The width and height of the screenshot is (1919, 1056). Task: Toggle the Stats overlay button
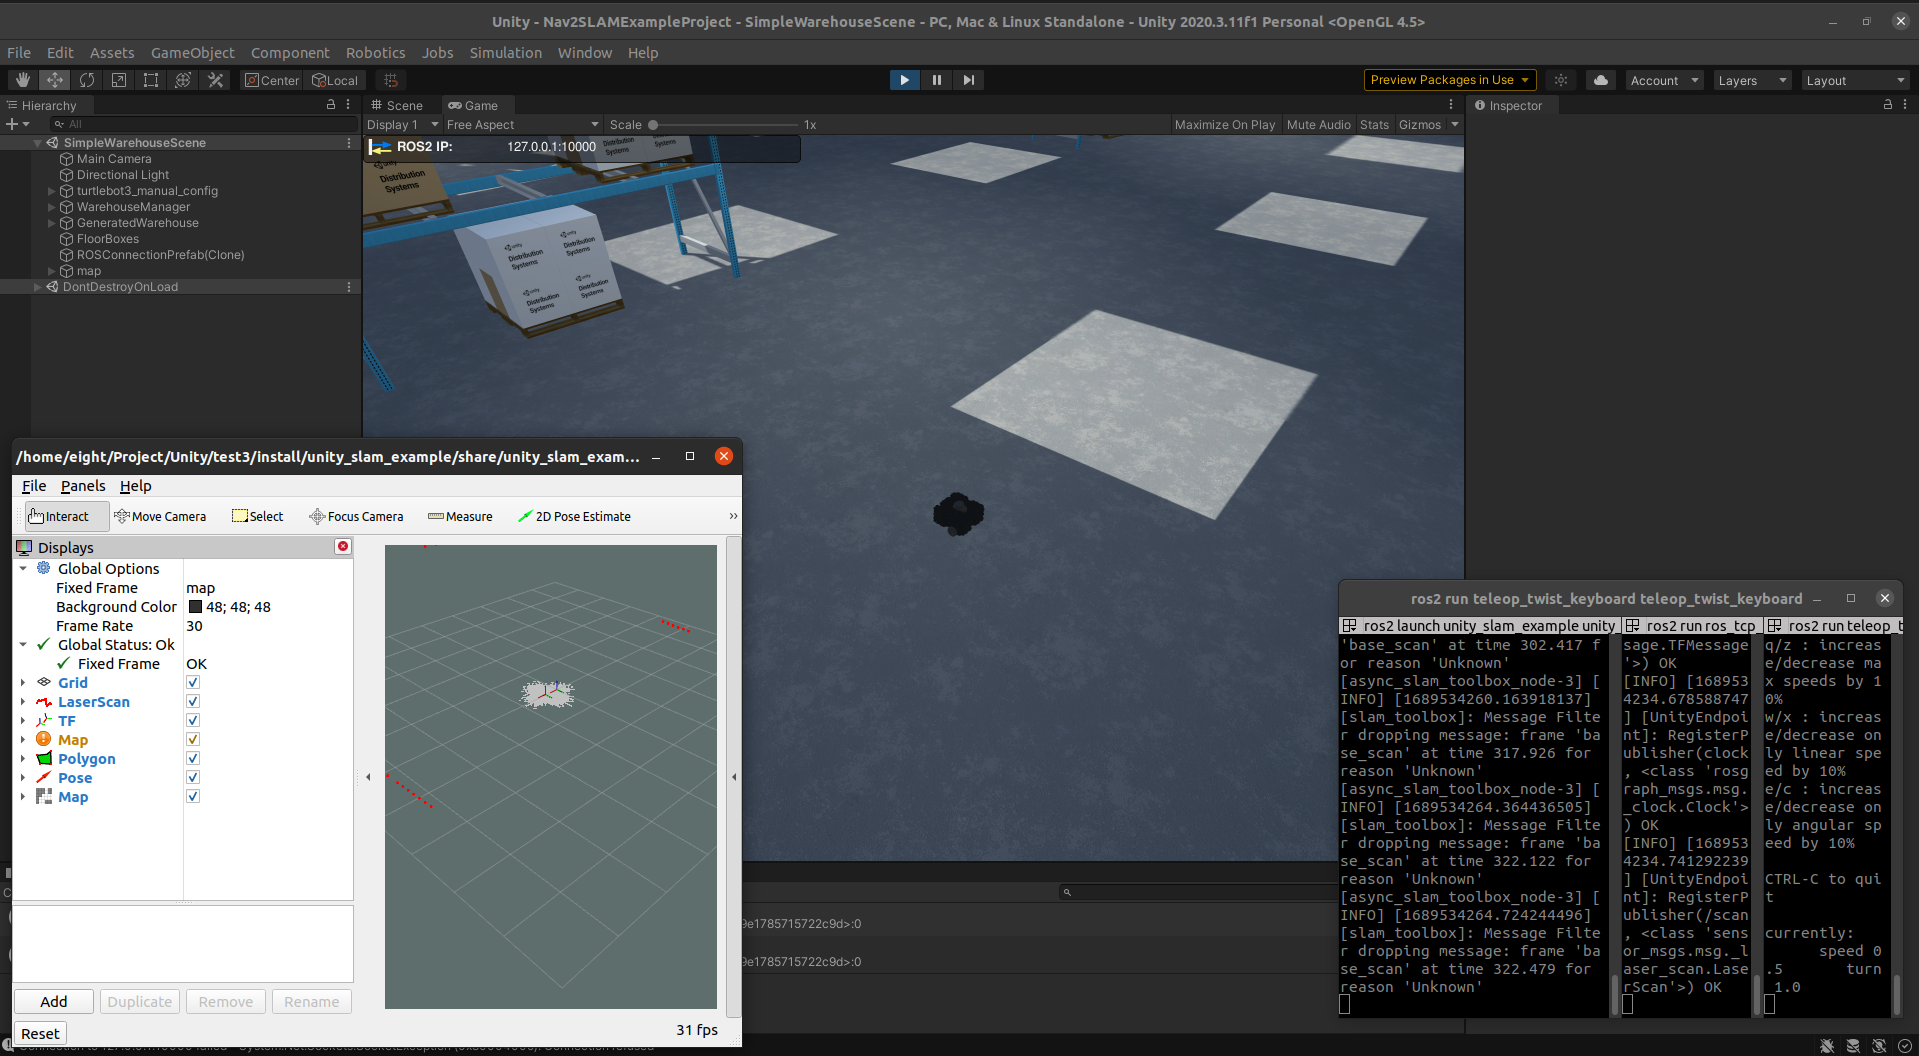(x=1374, y=125)
